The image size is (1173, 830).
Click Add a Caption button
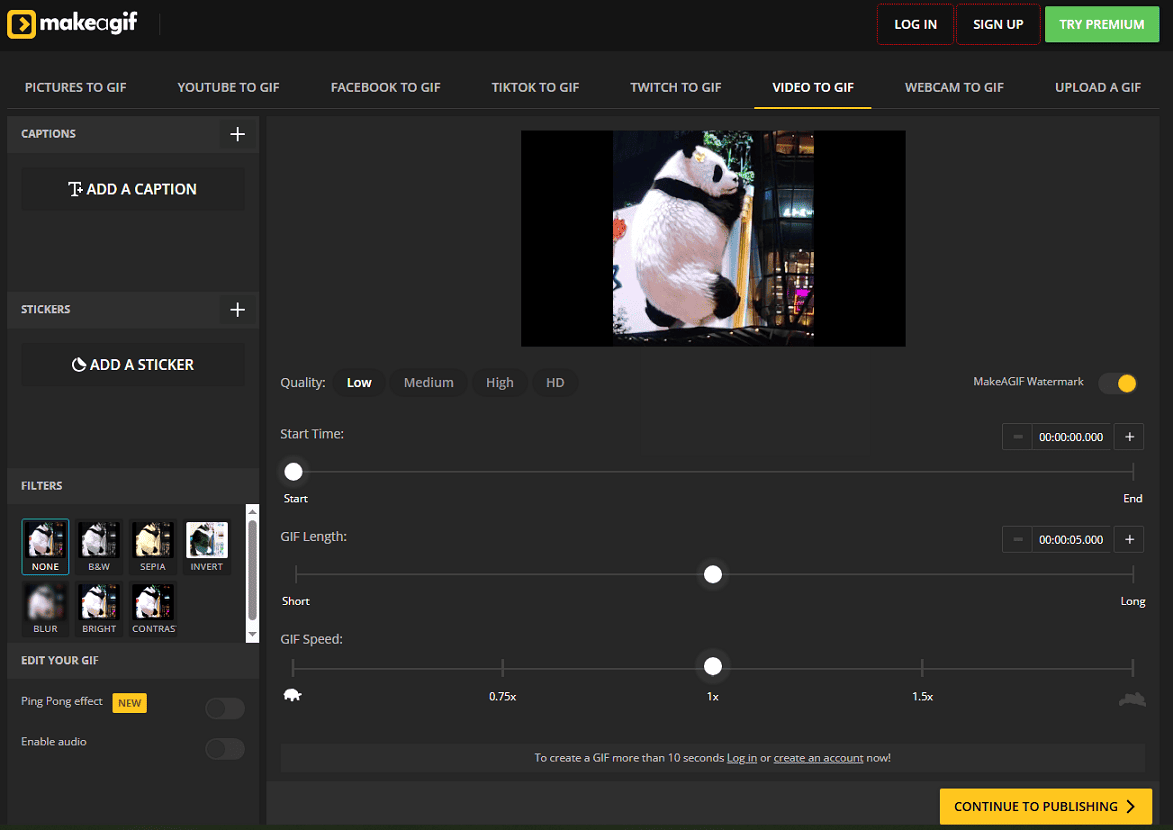132,189
